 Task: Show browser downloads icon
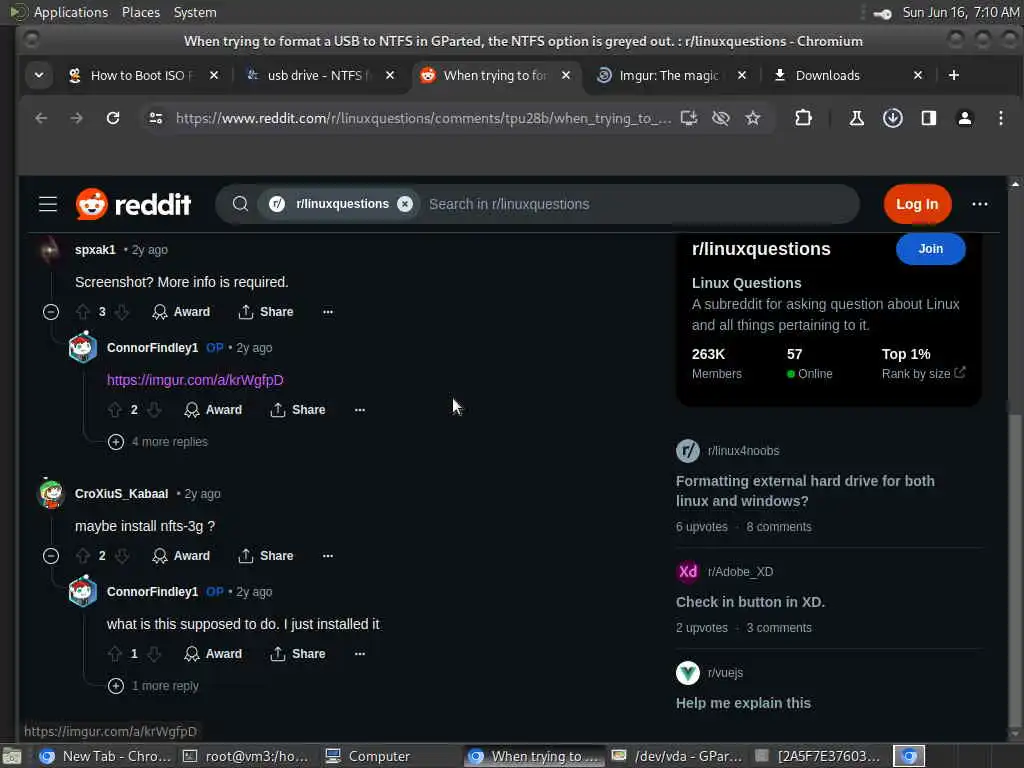(893, 118)
